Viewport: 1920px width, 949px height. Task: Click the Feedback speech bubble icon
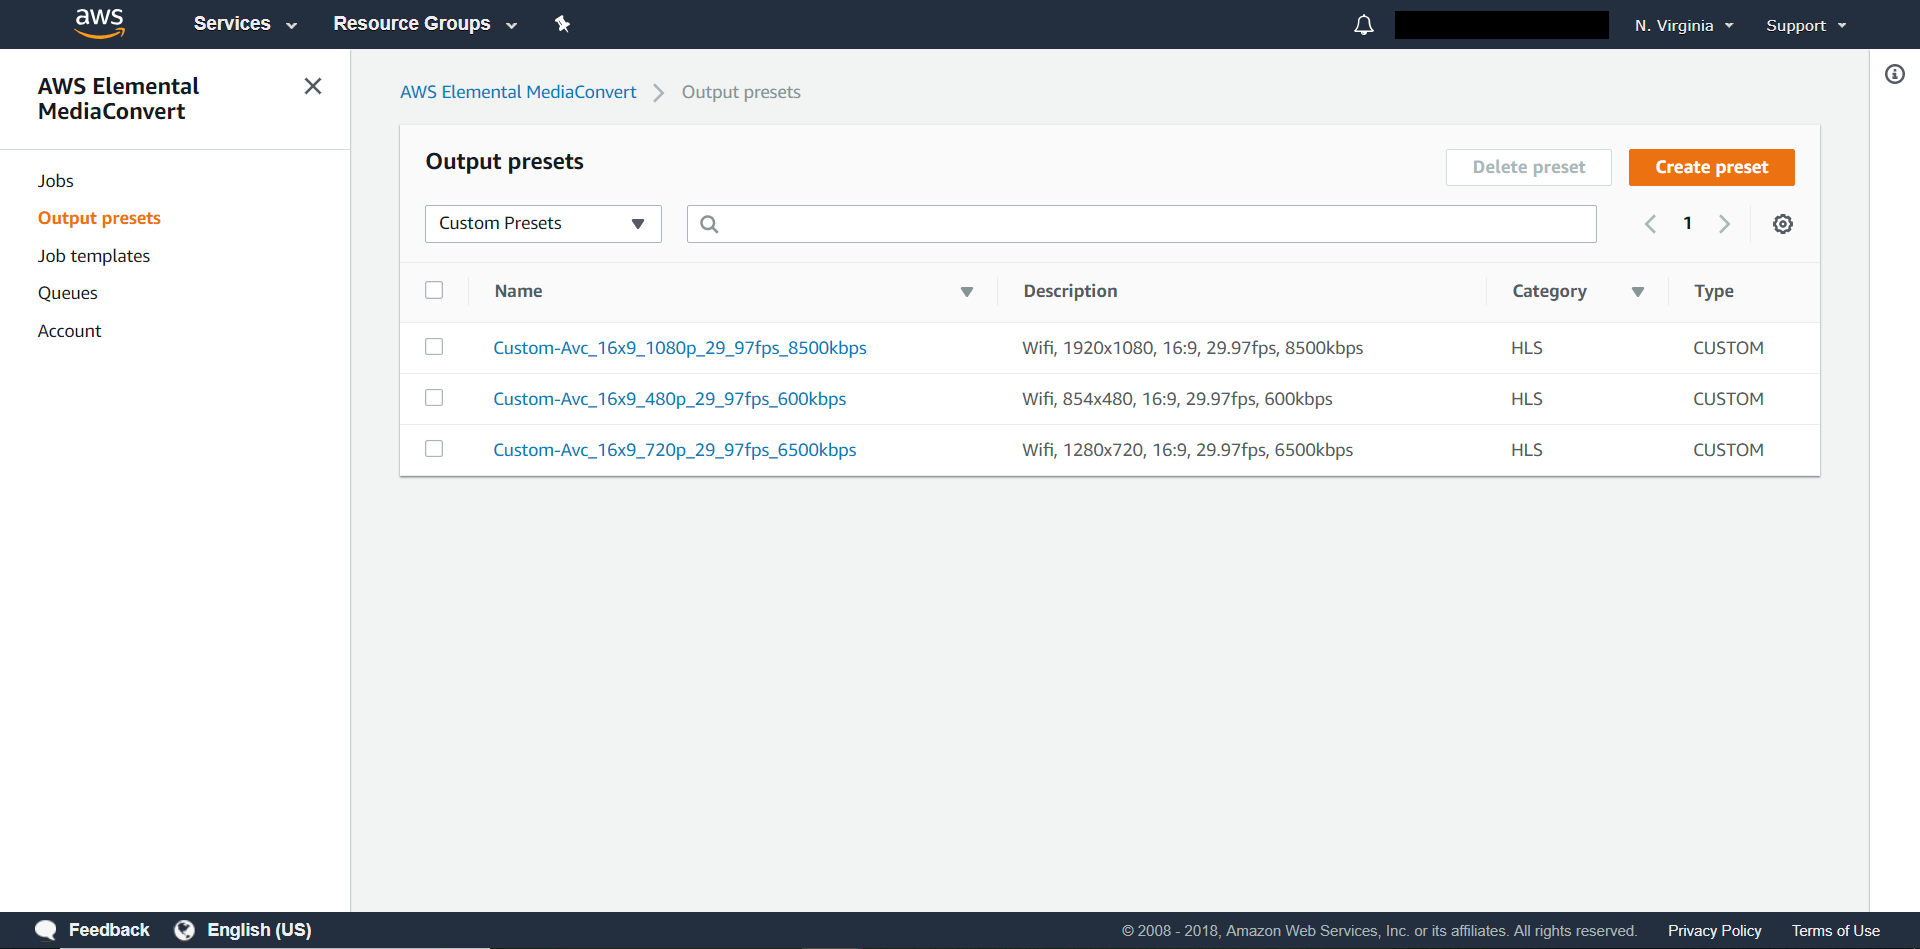point(46,930)
